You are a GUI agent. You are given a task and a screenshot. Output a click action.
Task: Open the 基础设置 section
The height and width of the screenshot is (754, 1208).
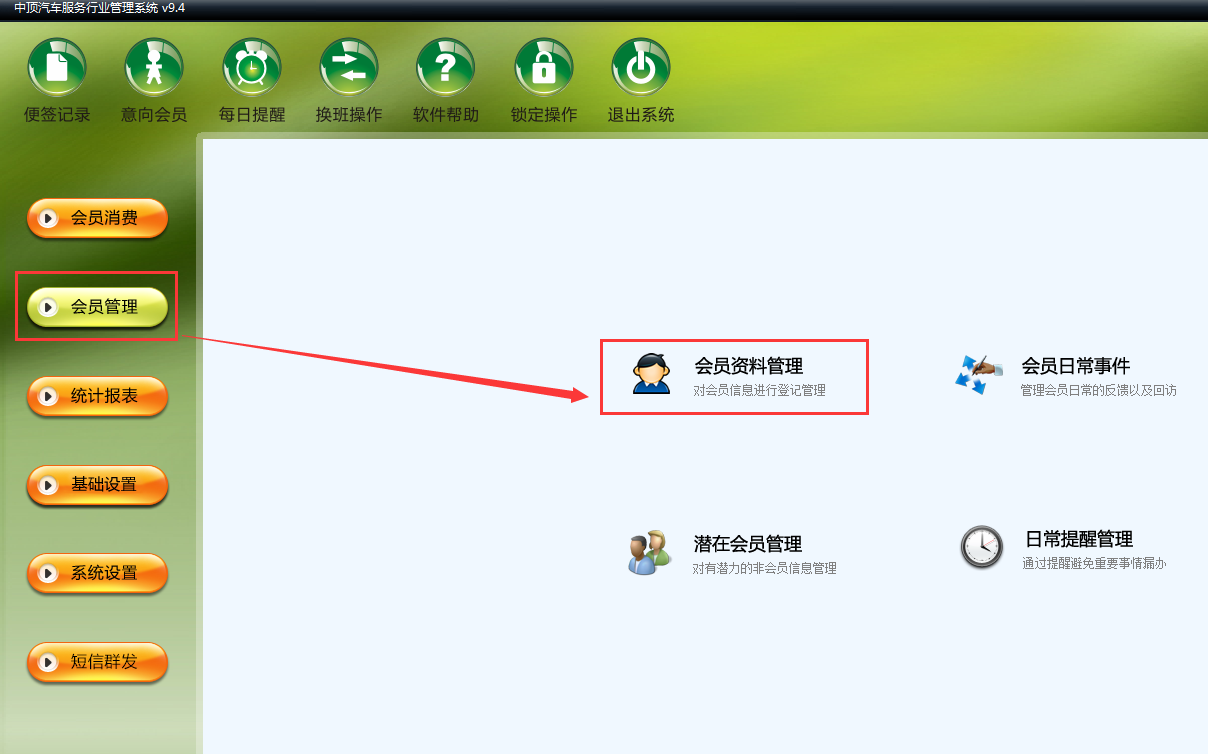pyautogui.click(x=97, y=485)
